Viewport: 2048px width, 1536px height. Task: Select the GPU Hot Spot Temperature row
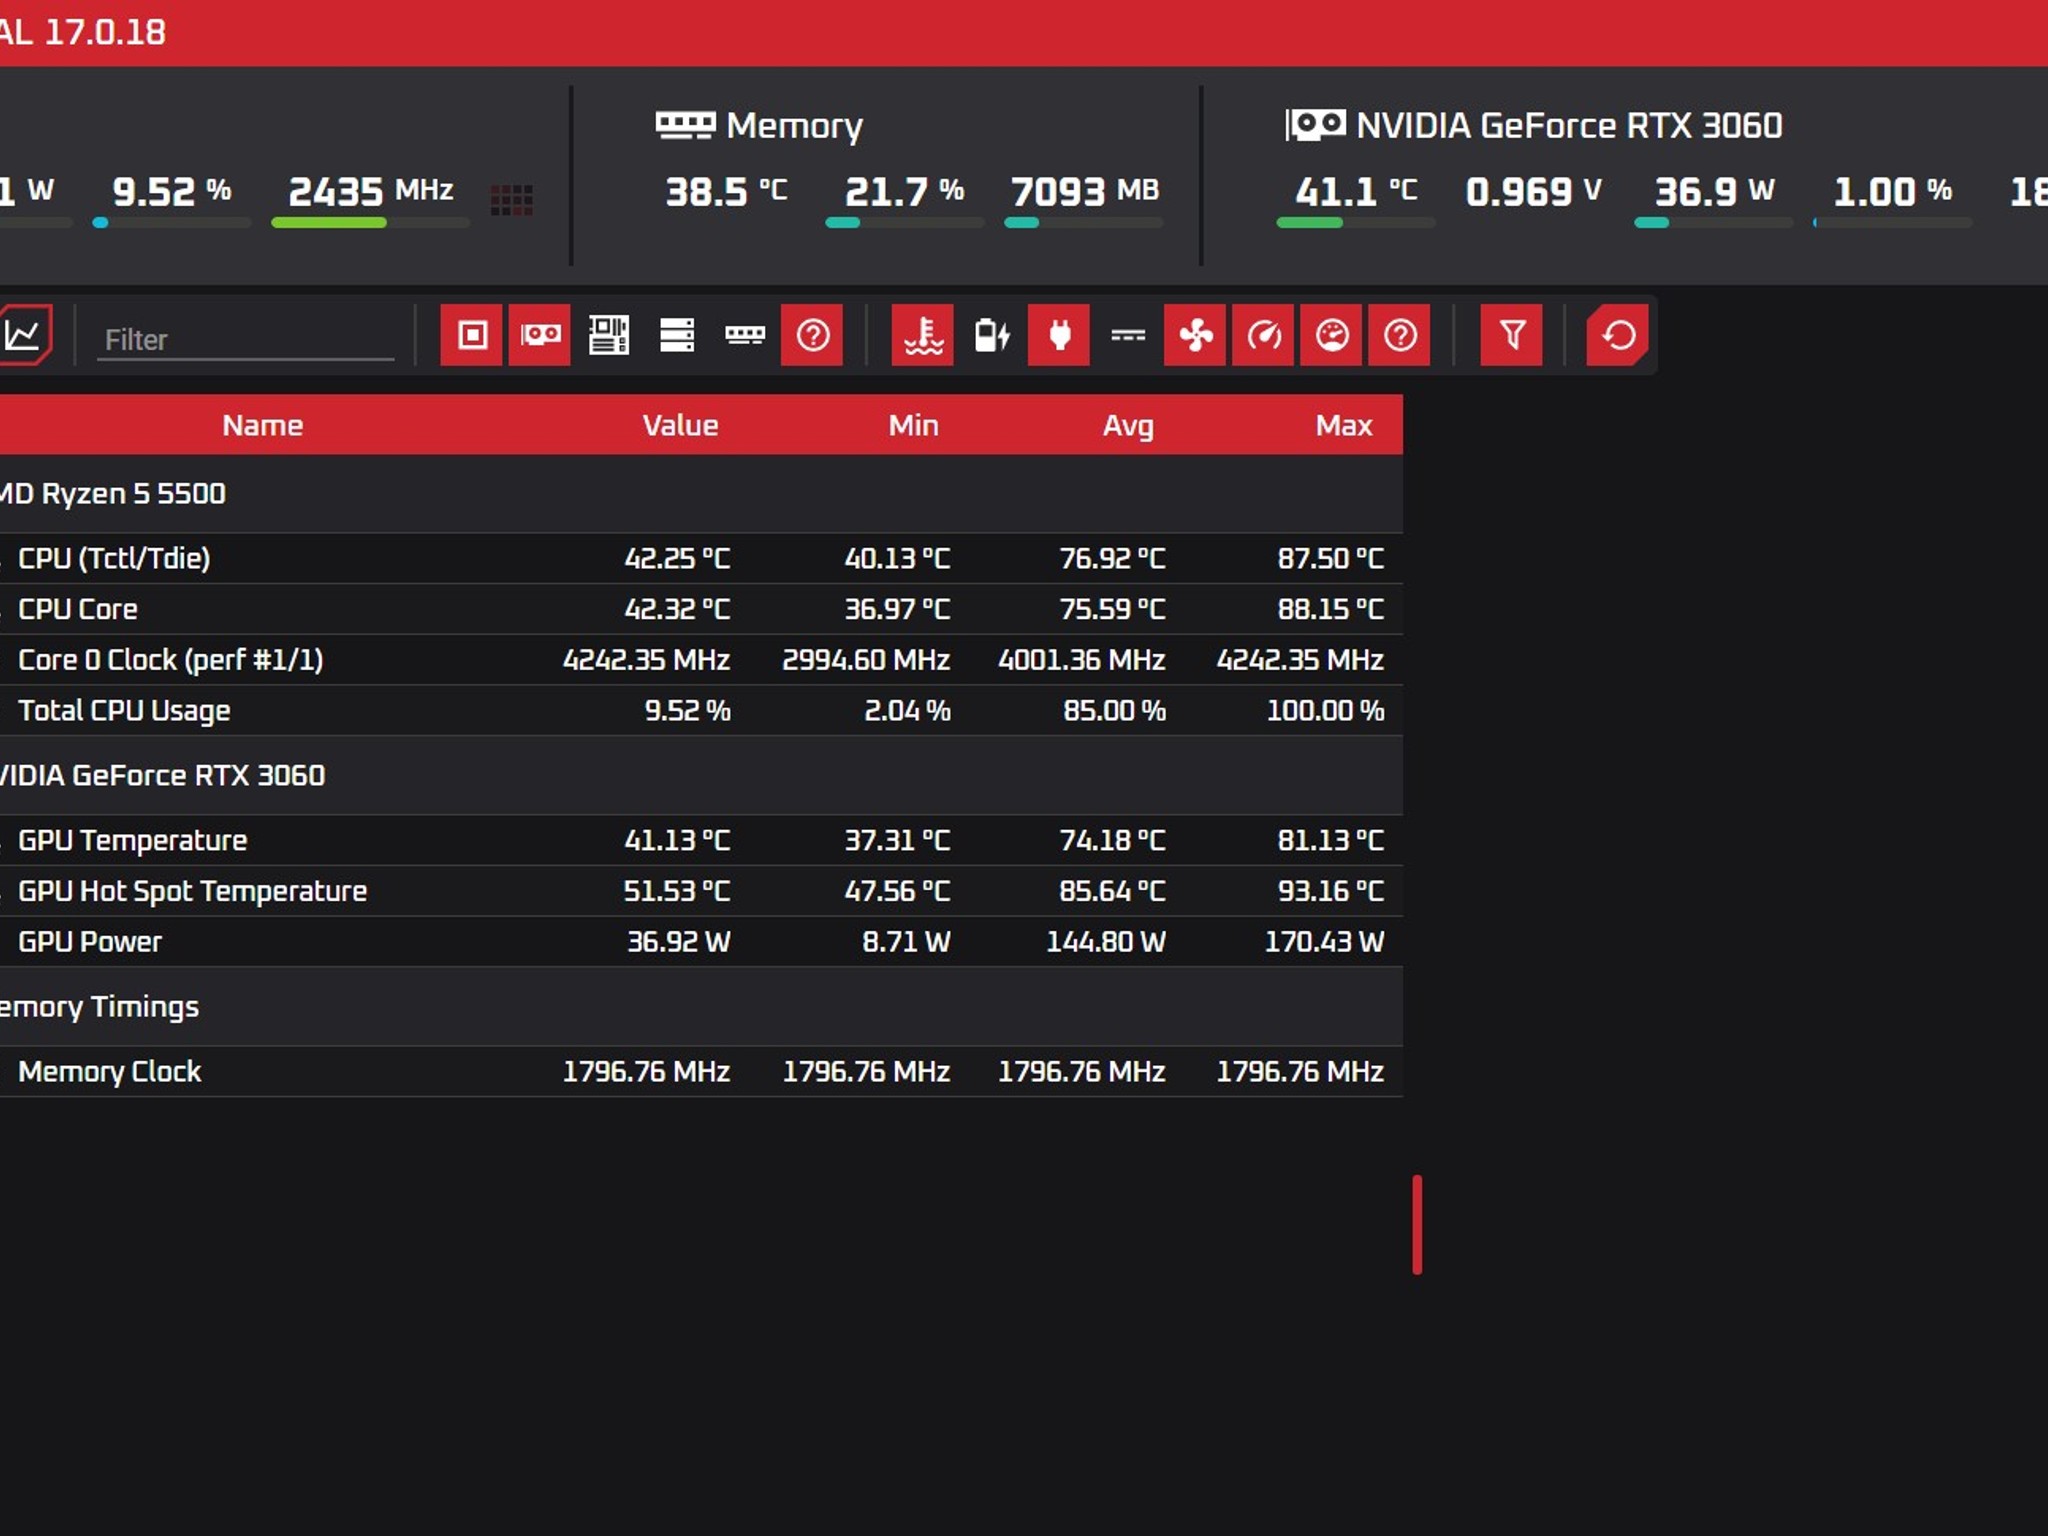tap(701, 891)
